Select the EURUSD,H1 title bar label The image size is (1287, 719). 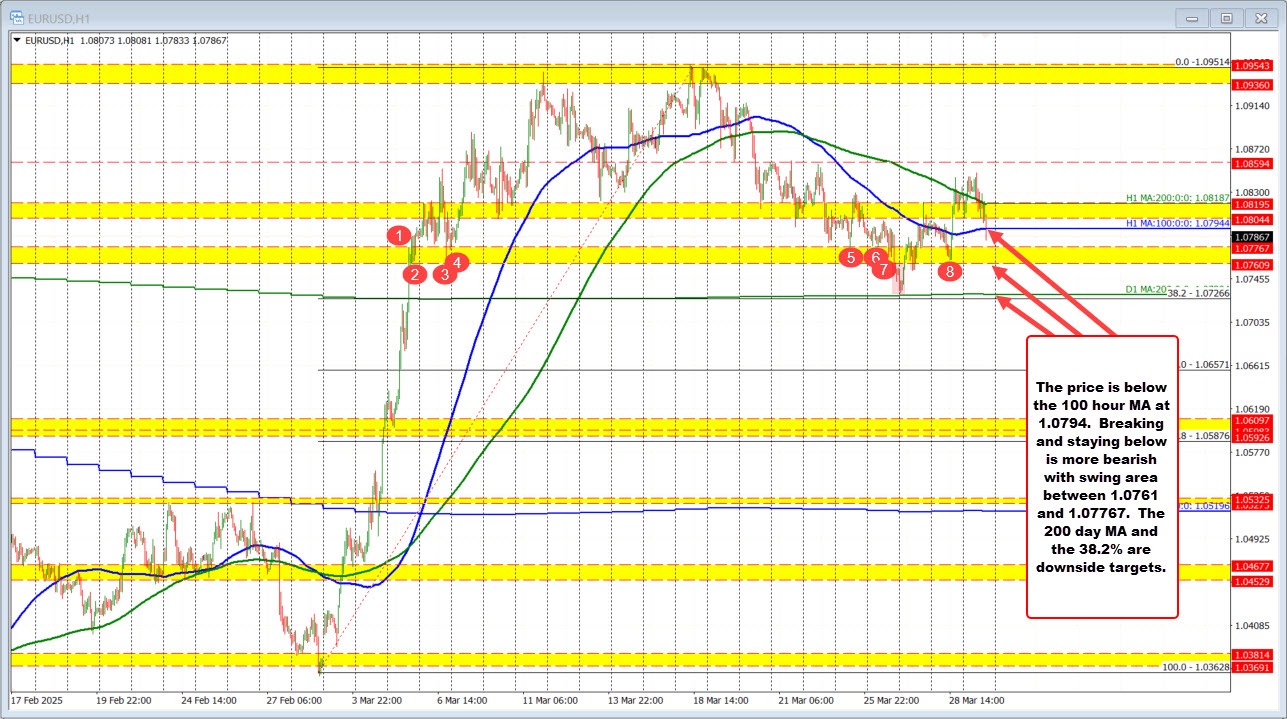(x=60, y=17)
